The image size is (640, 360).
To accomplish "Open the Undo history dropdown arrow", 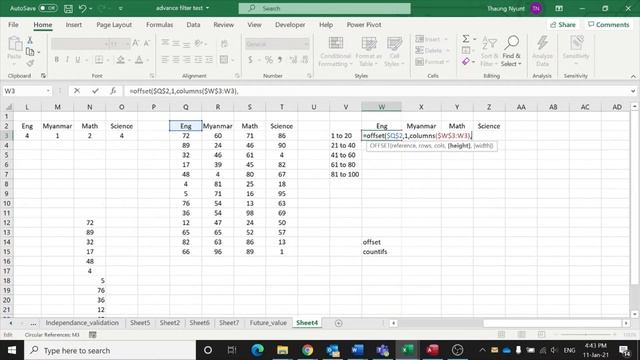I will (x=91, y=8).
